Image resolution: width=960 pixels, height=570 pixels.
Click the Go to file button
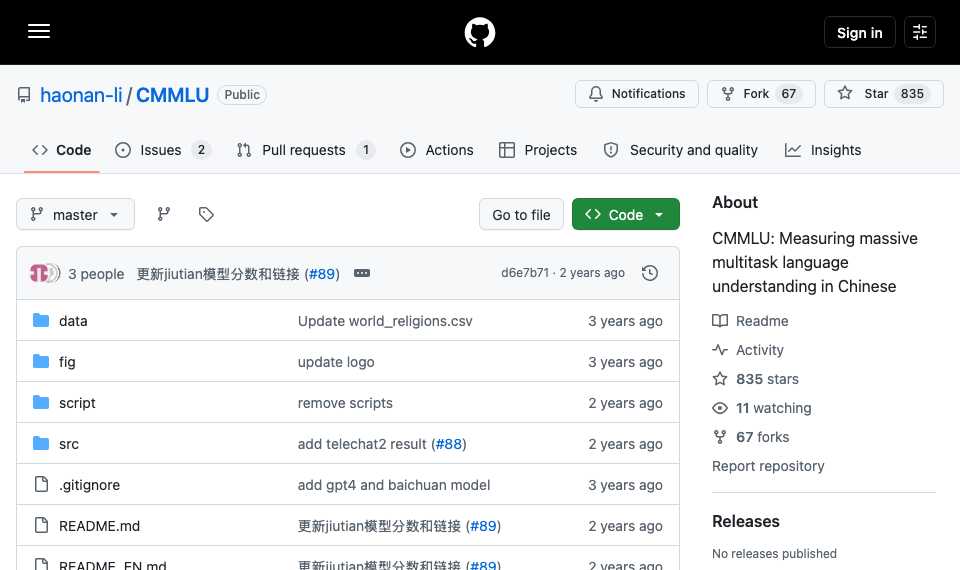[521, 214]
